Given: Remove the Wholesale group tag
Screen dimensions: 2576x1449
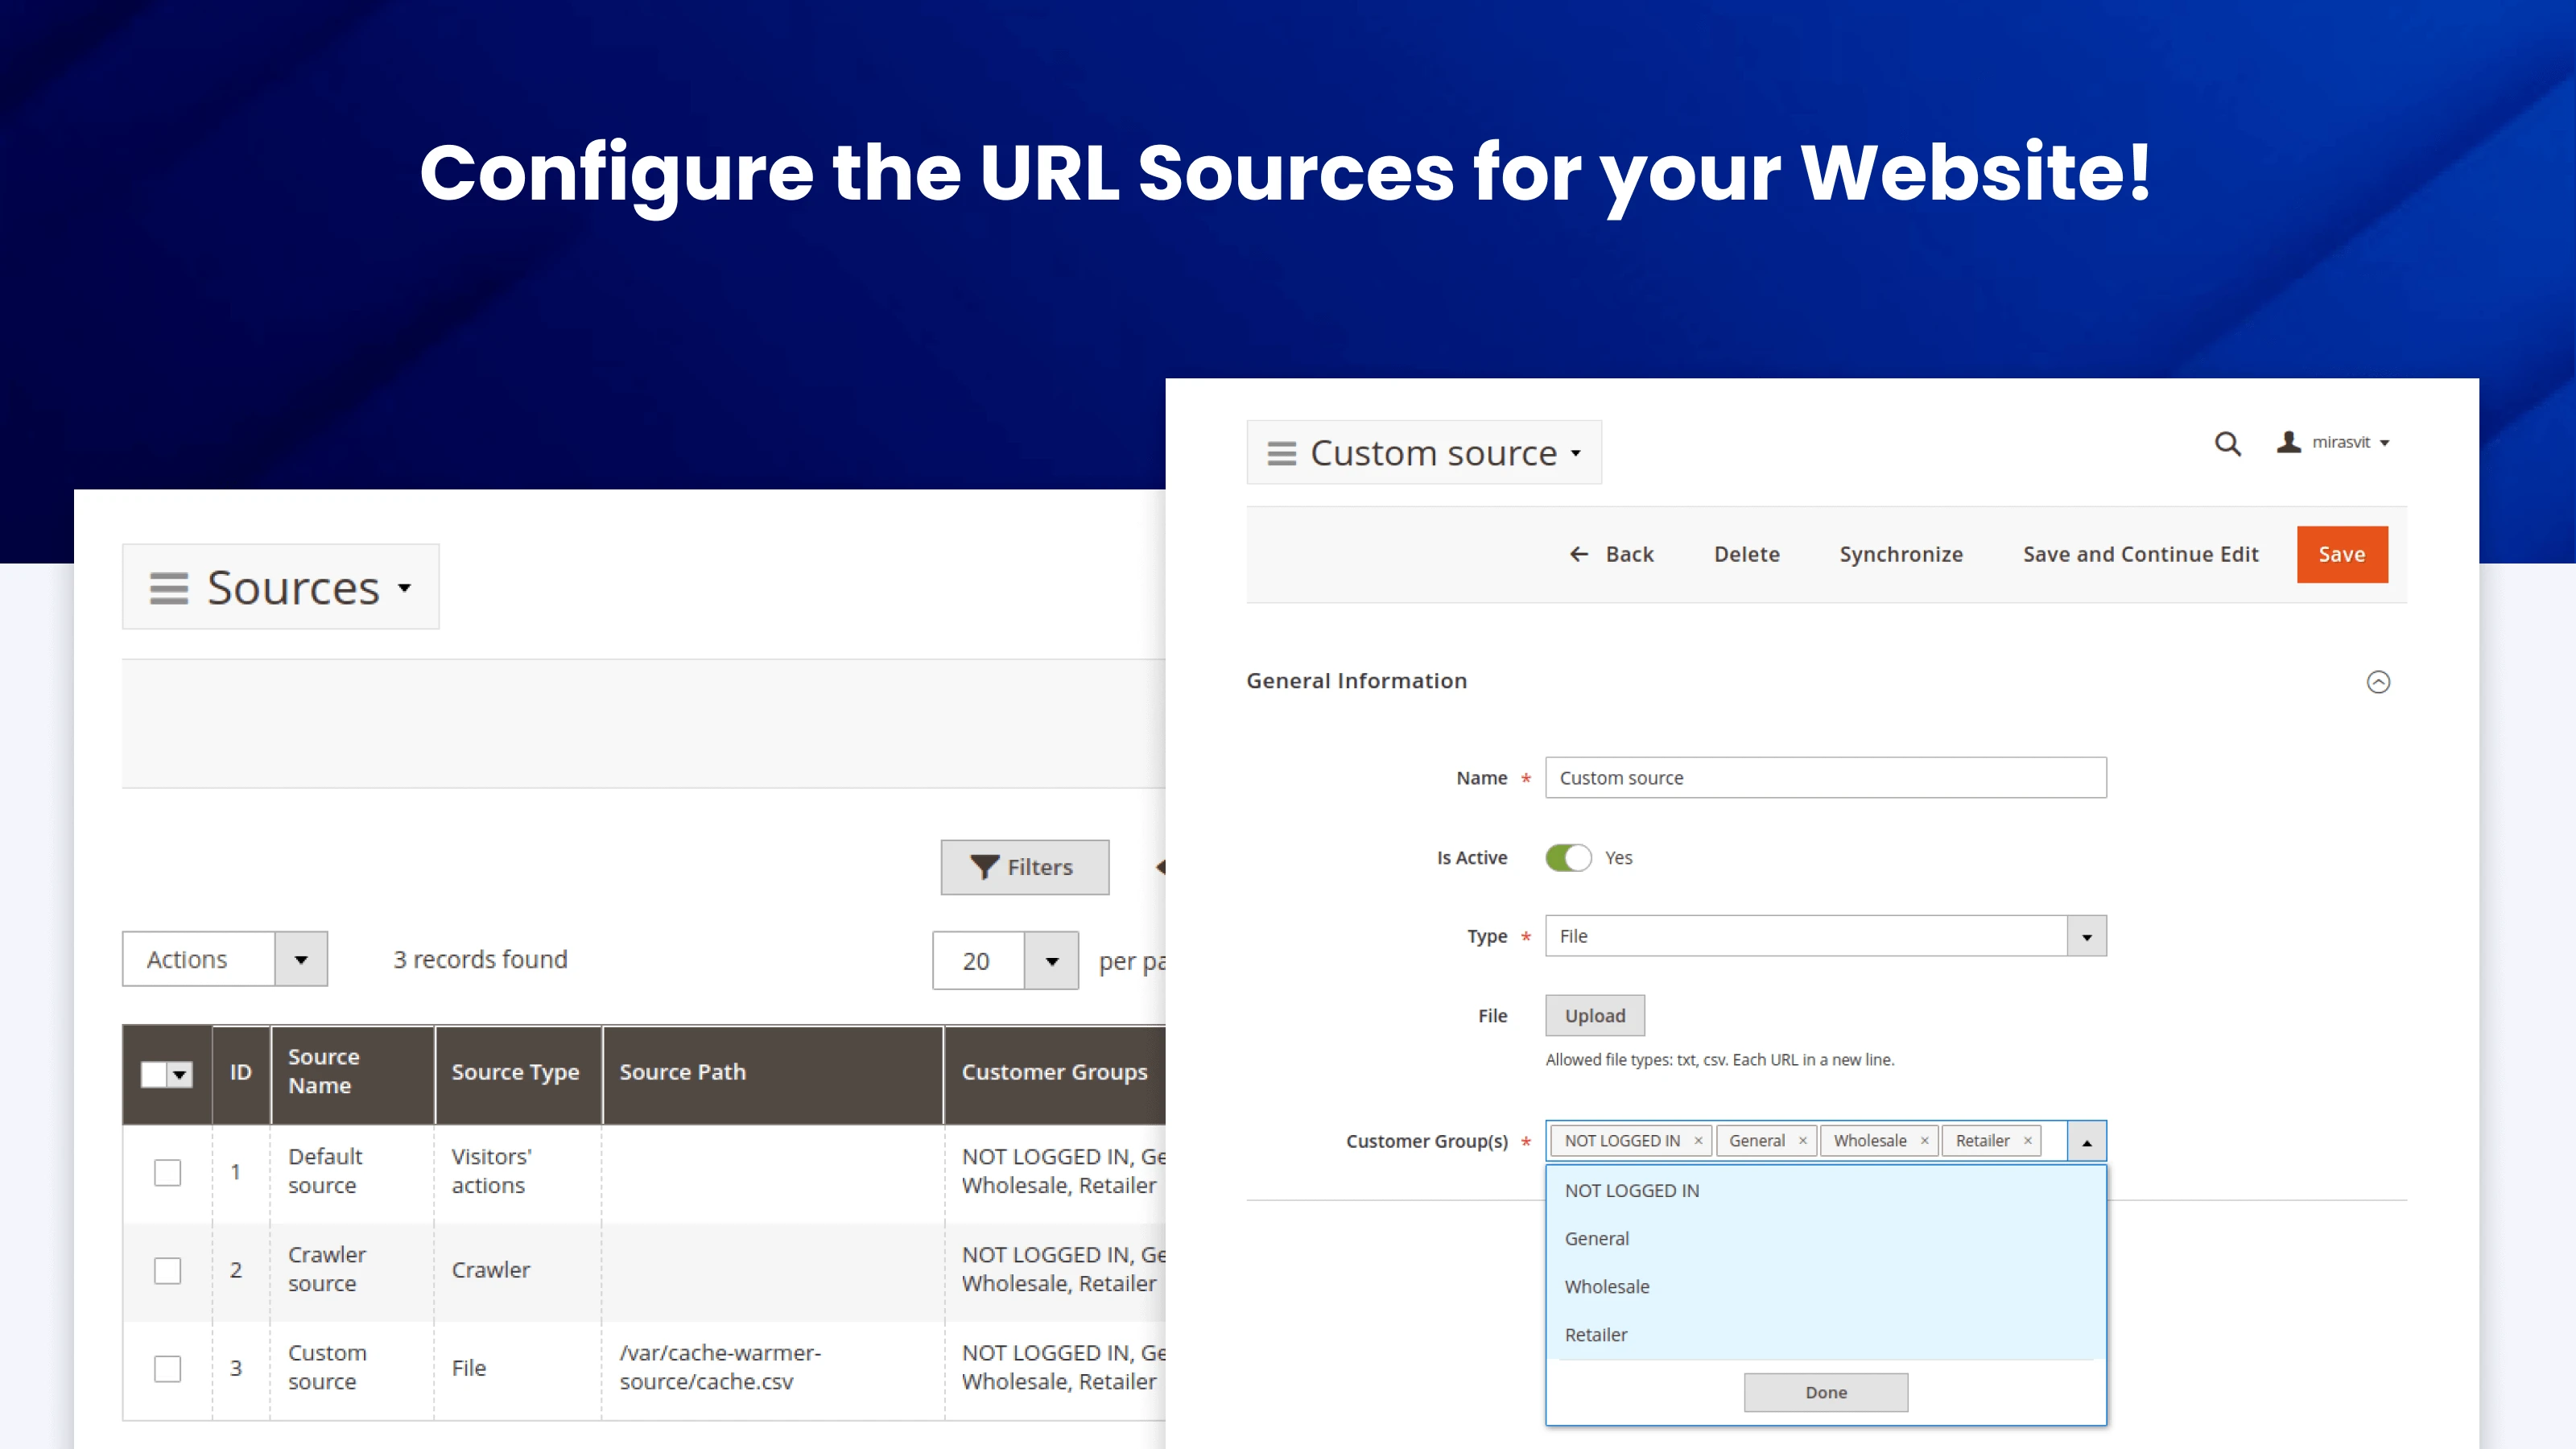Looking at the screenshot, I should (x=1924, y=1141).
